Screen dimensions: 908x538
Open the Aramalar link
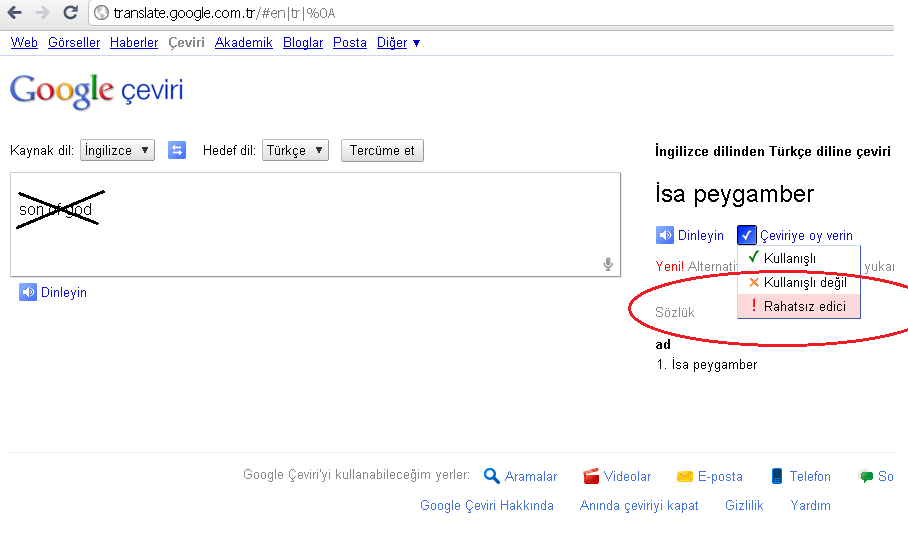531,476
